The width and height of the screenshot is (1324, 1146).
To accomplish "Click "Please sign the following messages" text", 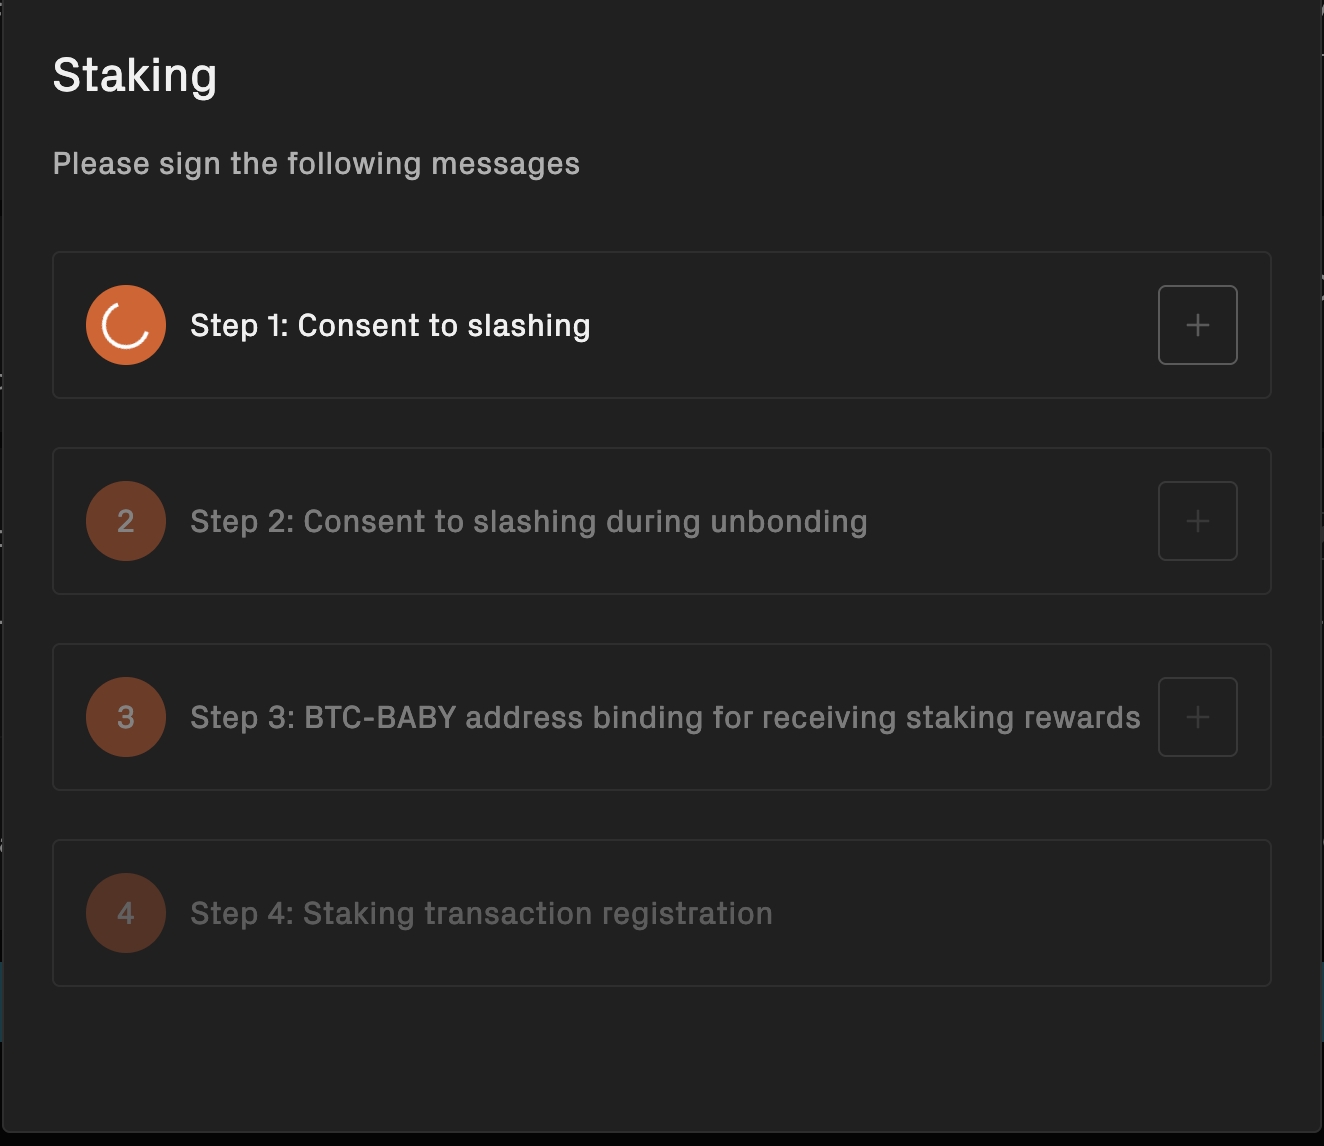I will coord(316,164).
